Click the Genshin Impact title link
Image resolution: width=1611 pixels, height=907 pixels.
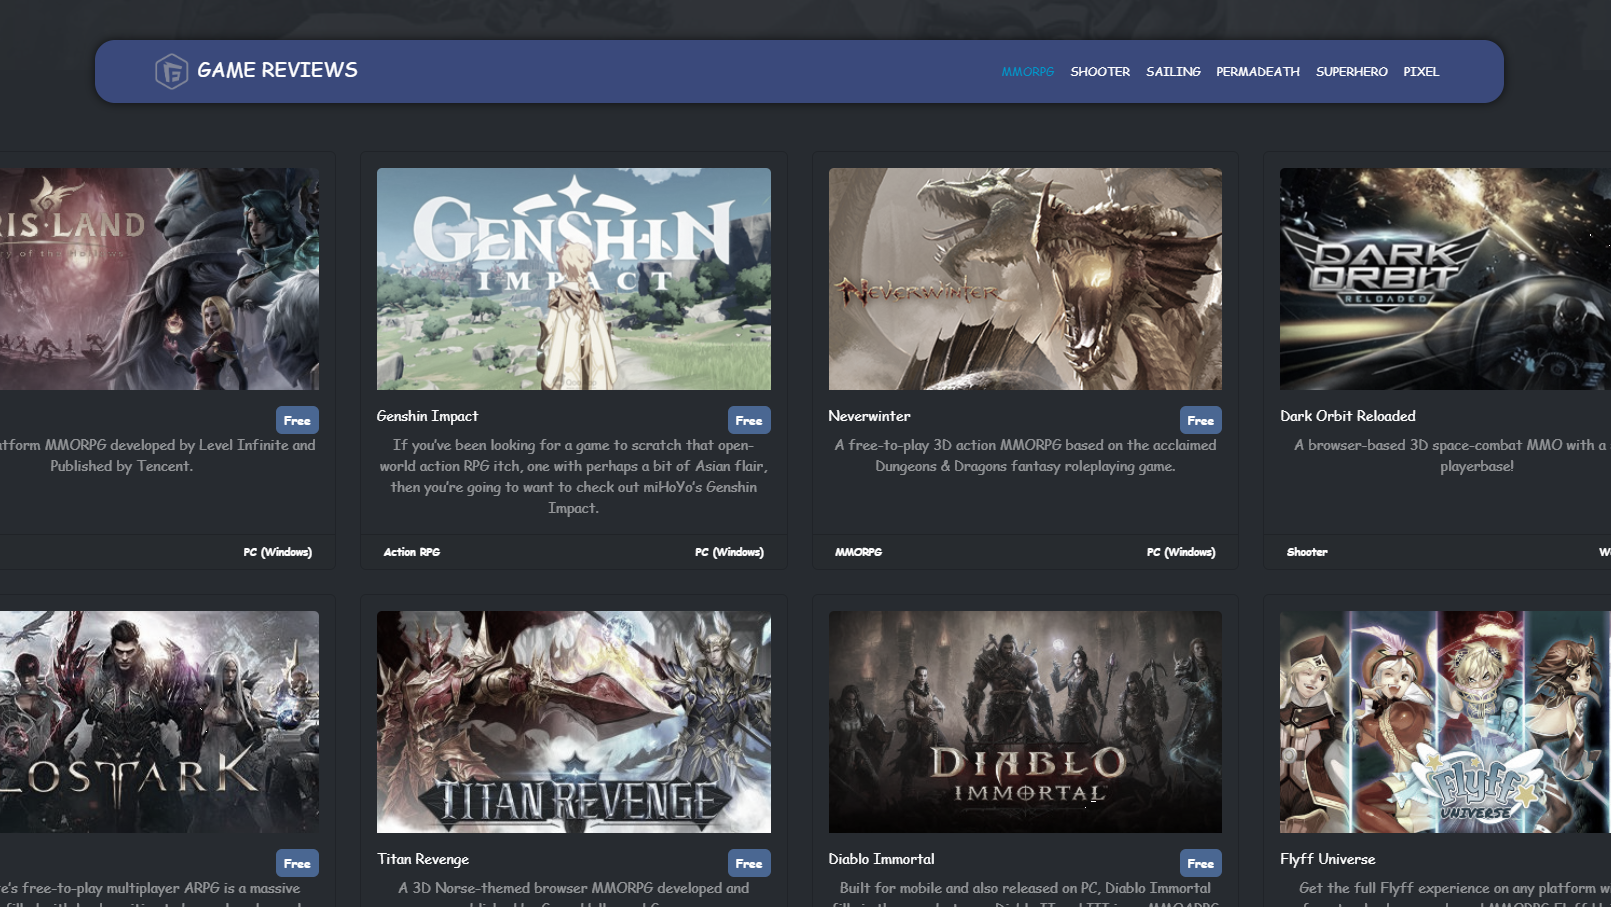coord(427,416)
